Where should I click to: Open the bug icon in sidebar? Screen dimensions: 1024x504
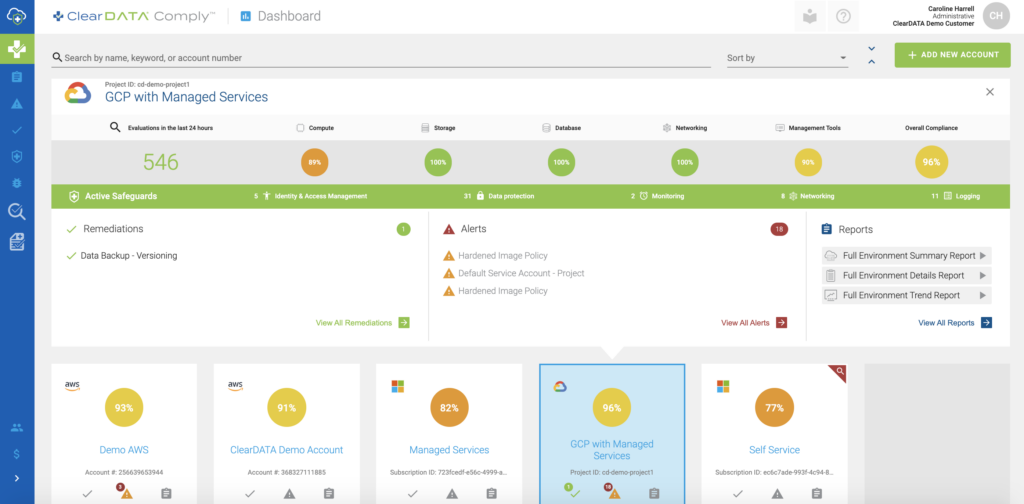pyautogui.click(x=17, y=183)
